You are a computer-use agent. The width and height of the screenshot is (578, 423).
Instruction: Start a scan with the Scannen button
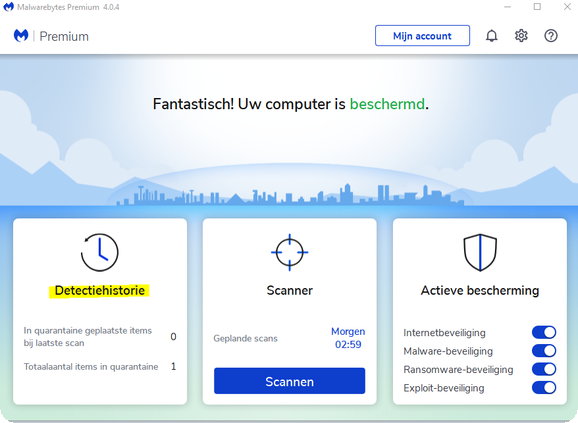click(x=289, y=381)
